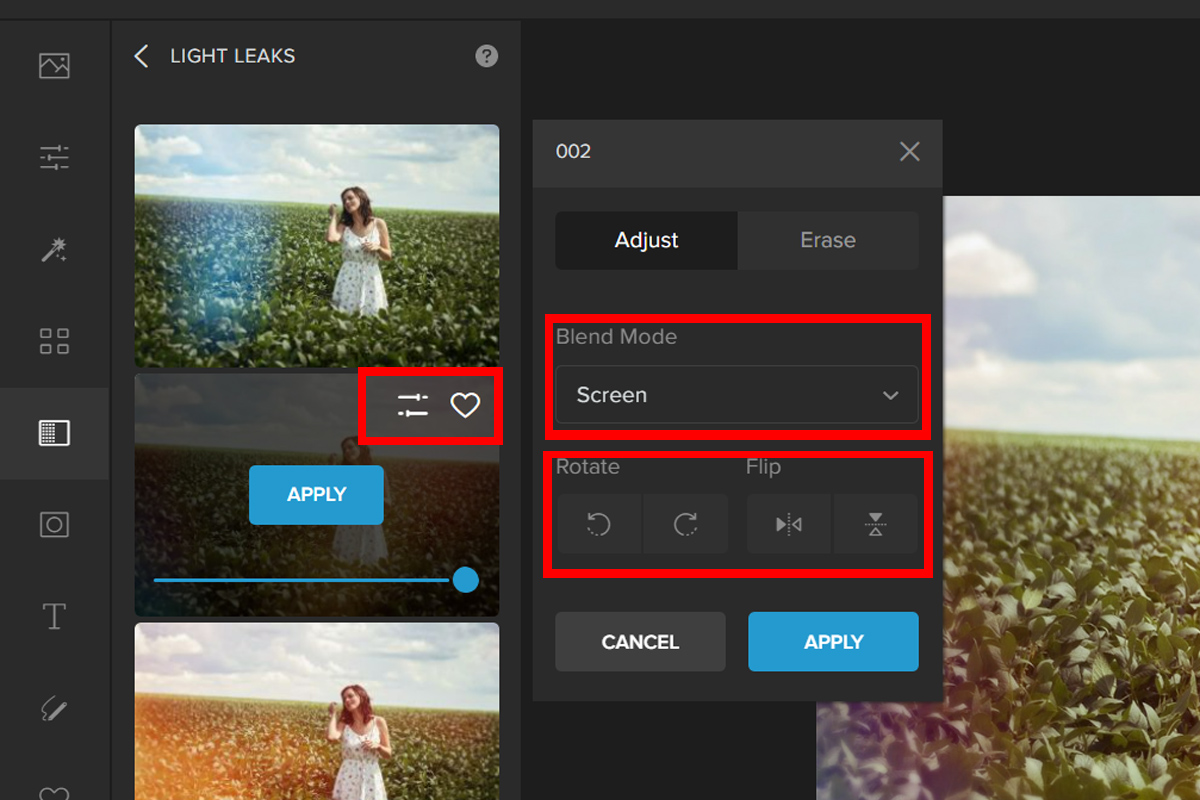Click the light leak intensity slider handle

coord(466,580)
